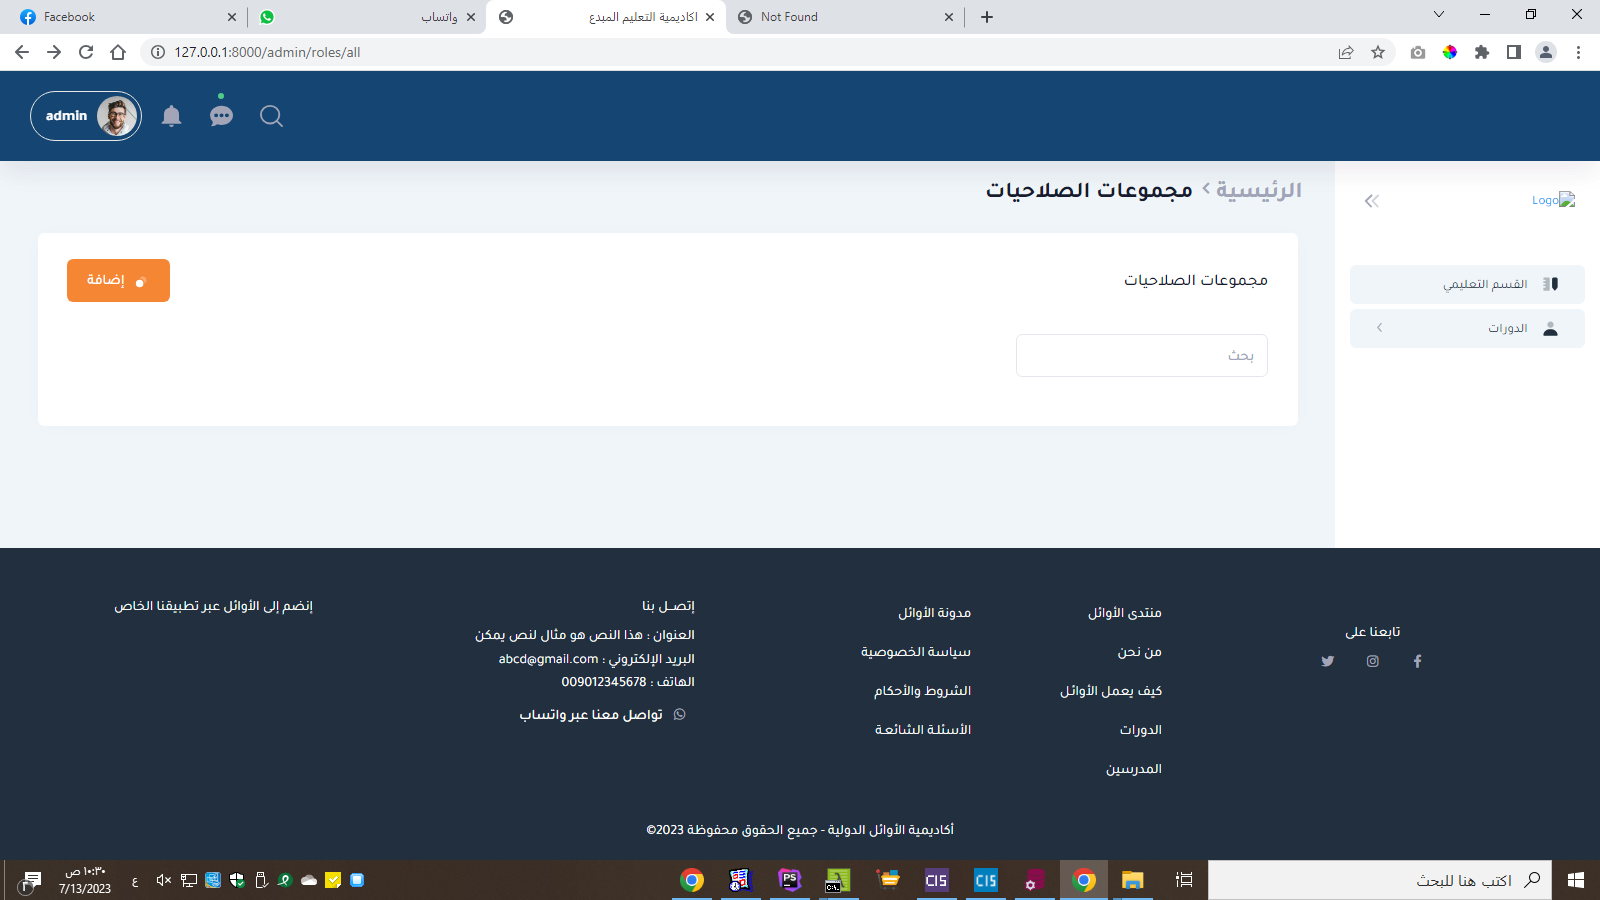The width and height of the screenshot is (1600, 900).
Task: Click the share page icon
Action: (x=1346, y=52)
